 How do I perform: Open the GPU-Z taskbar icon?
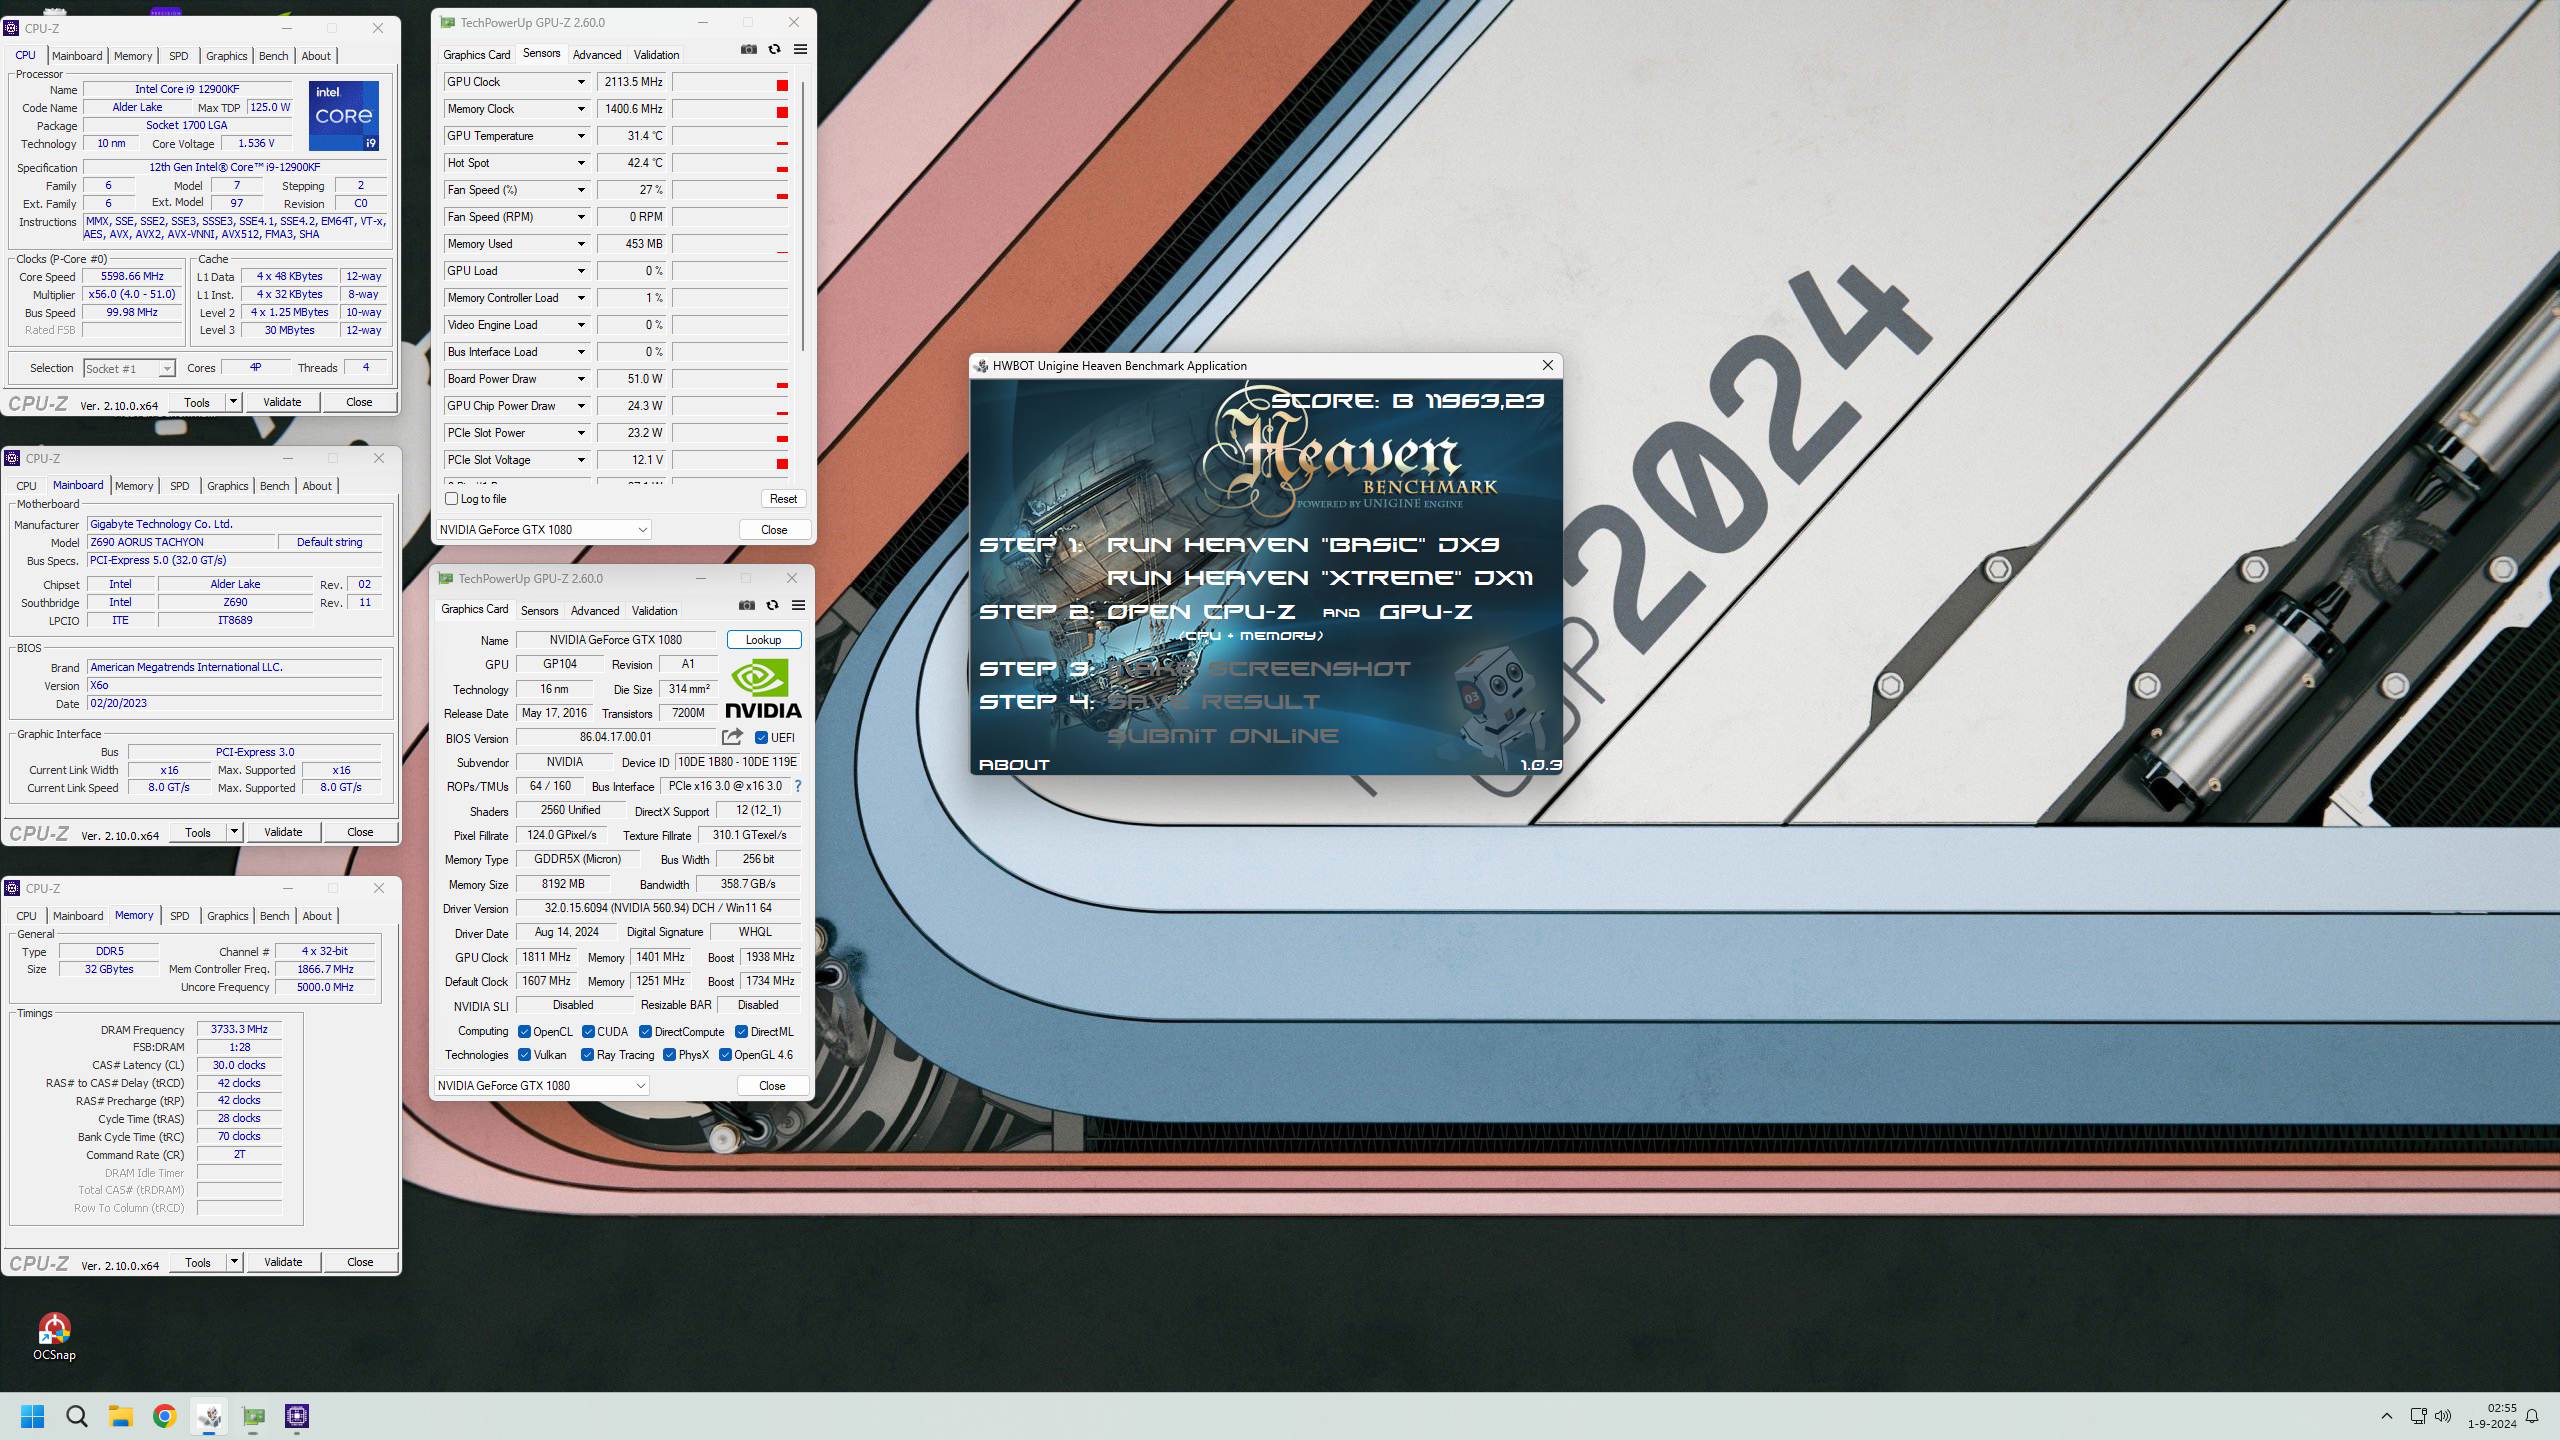(253, 1416)
